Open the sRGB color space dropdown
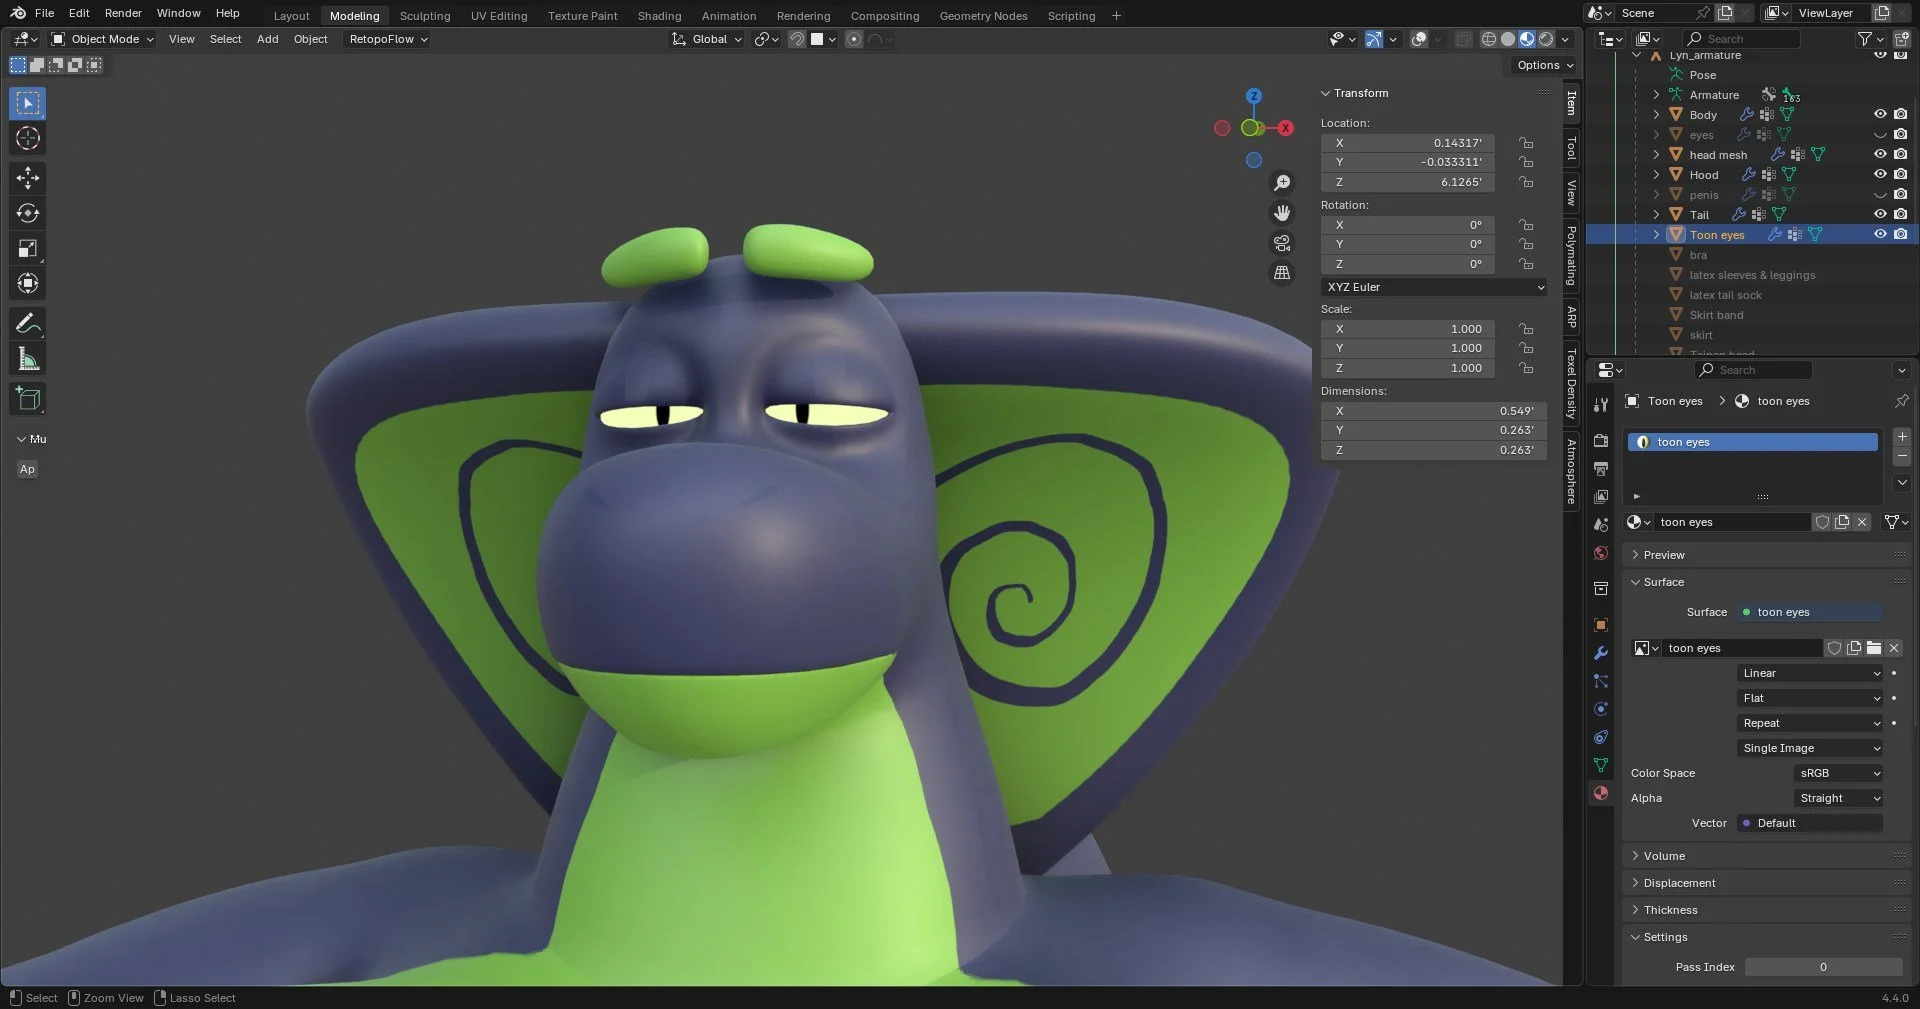 point(1839,773)
